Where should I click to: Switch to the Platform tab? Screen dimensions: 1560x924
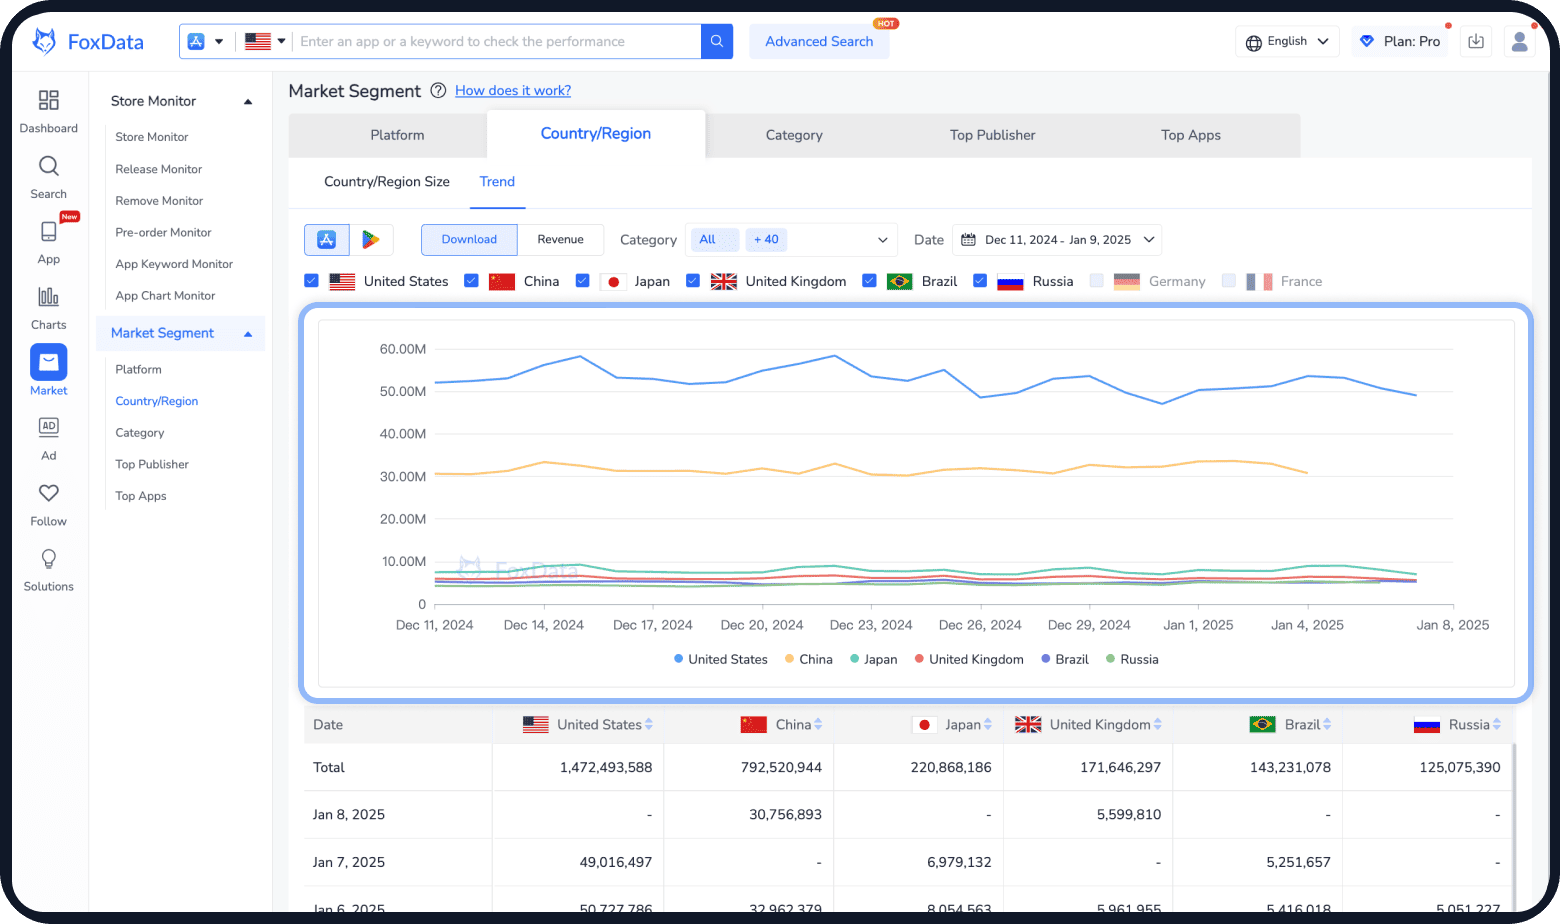(397, 135)
